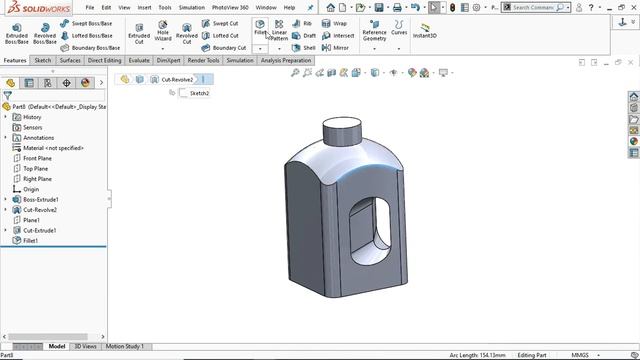Expand the Annotations tree node
Screen dimensions: 640x360
pos(6,138)
